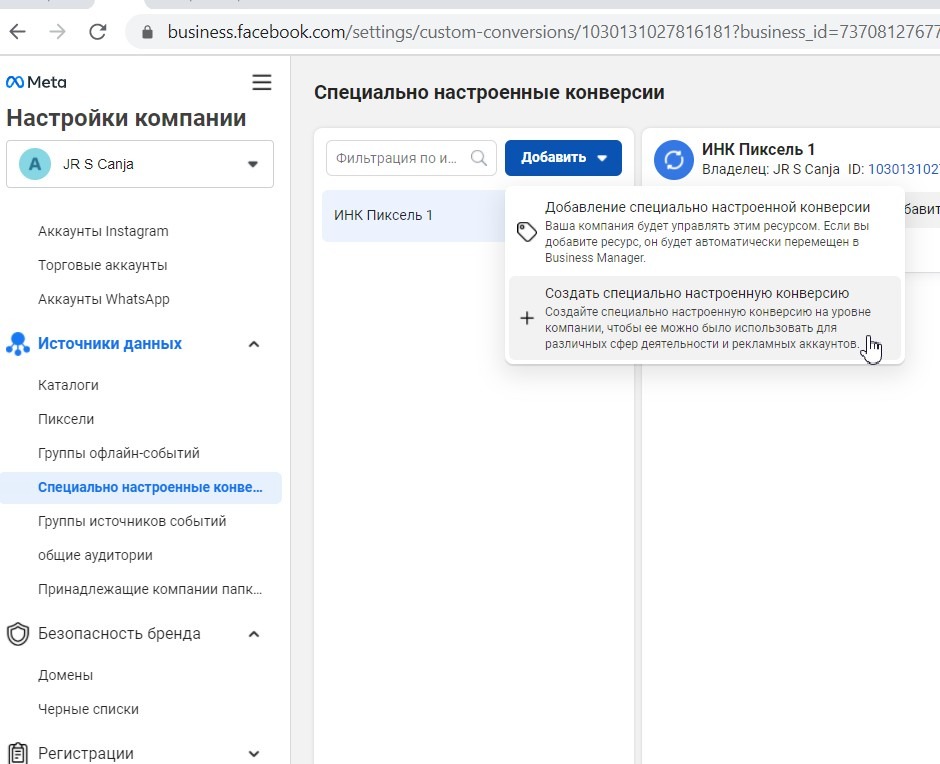940x764 pixels.
Task: Open Принадлежащие компании папки item
Action: (150, 589)
